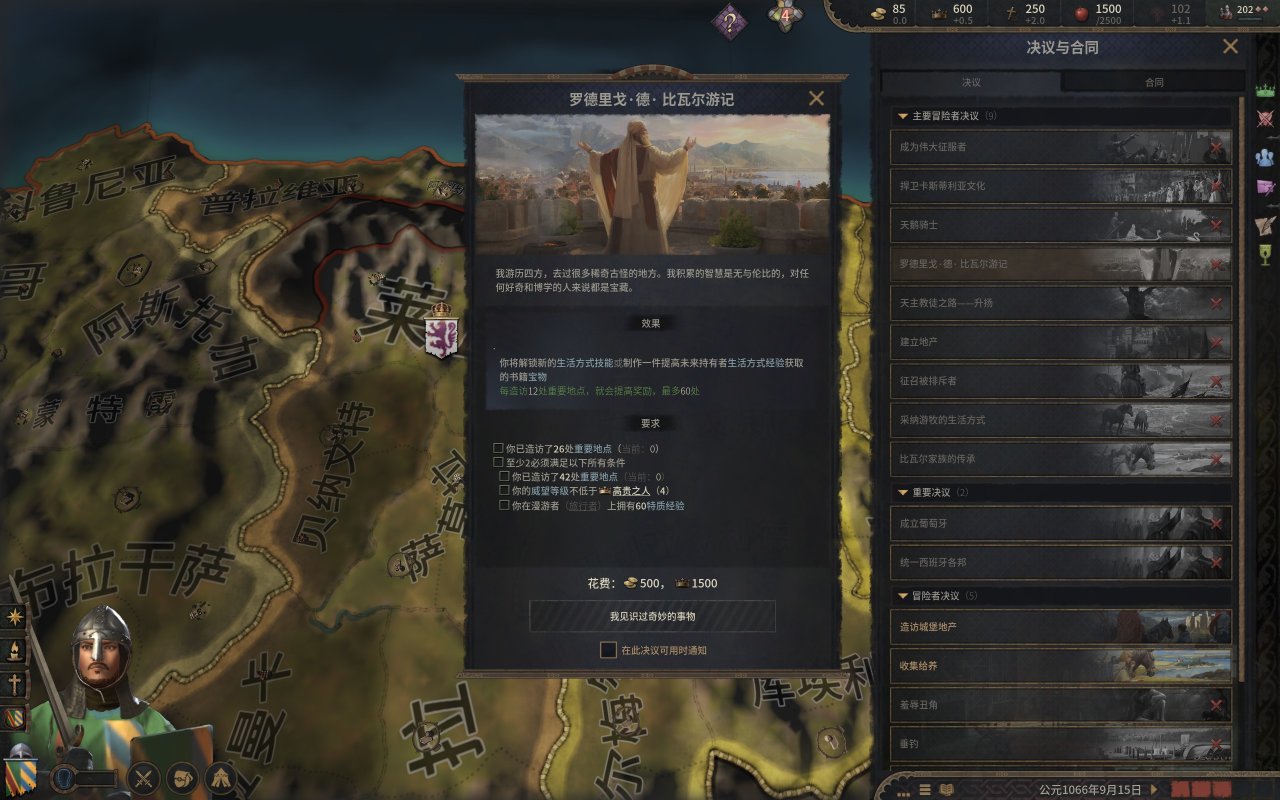Select the 决议 tab
The height and width of the screenshot is (800, 1280).
pos(971,82)
